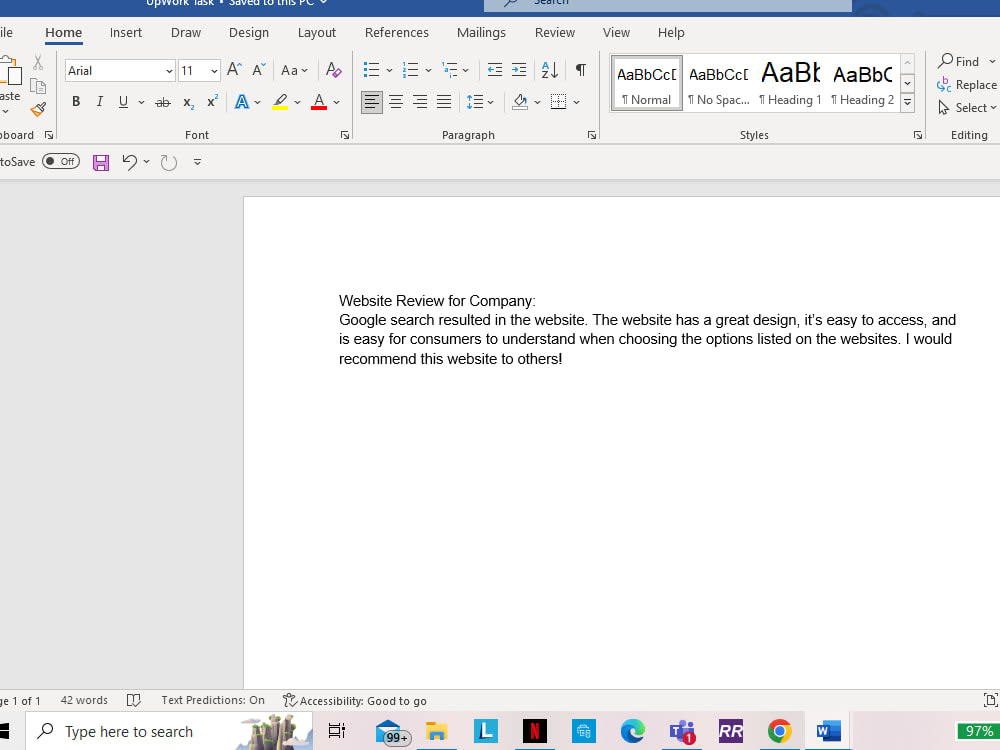
Task: Open the Replace tool
Action: tap(966, 85)
